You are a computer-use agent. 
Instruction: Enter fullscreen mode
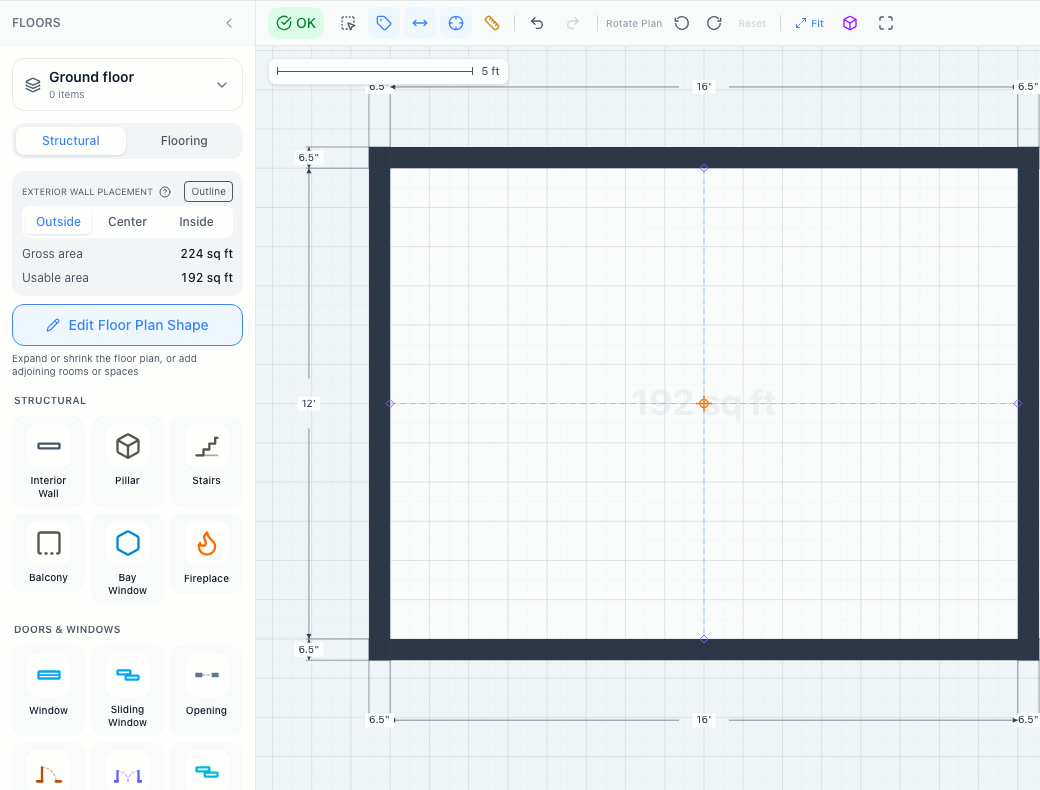tap(885, 23)
